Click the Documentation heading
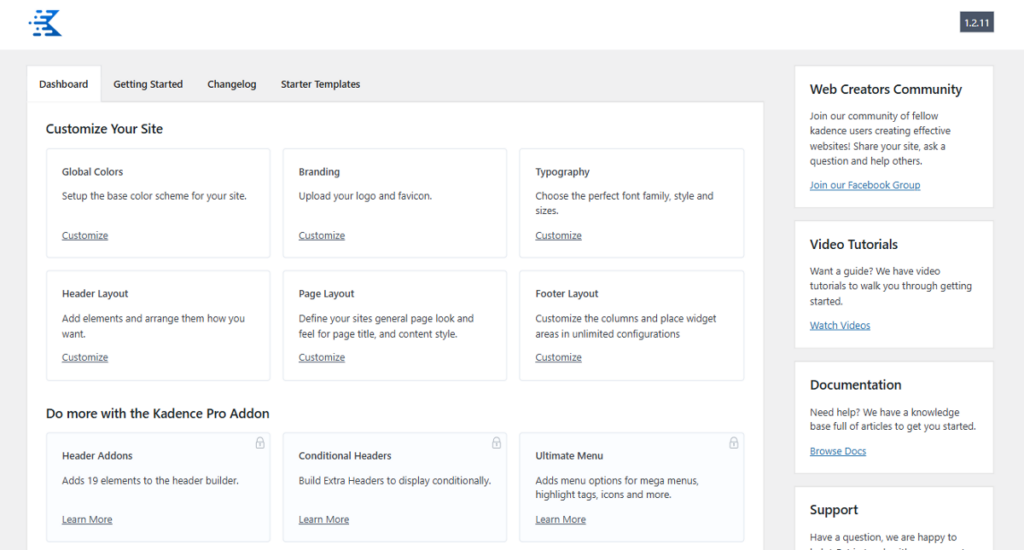This screenshot has width=1024, height=550. [x=856, y=385]
